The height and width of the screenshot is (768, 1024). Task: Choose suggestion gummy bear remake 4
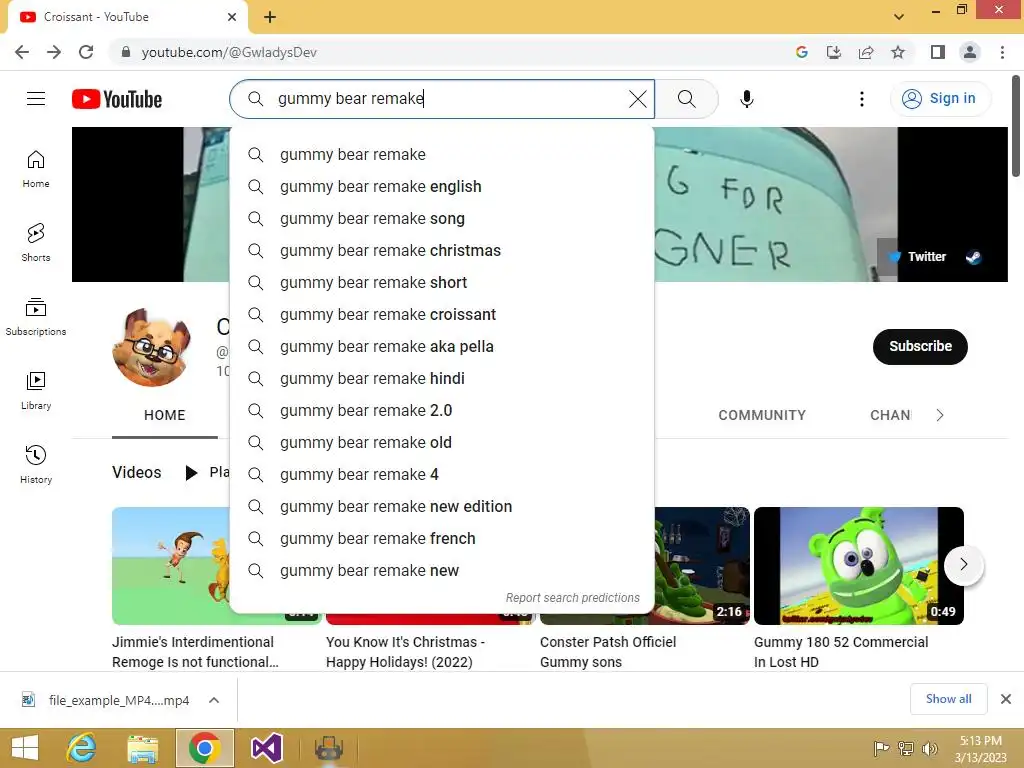(x=442, y=475)
